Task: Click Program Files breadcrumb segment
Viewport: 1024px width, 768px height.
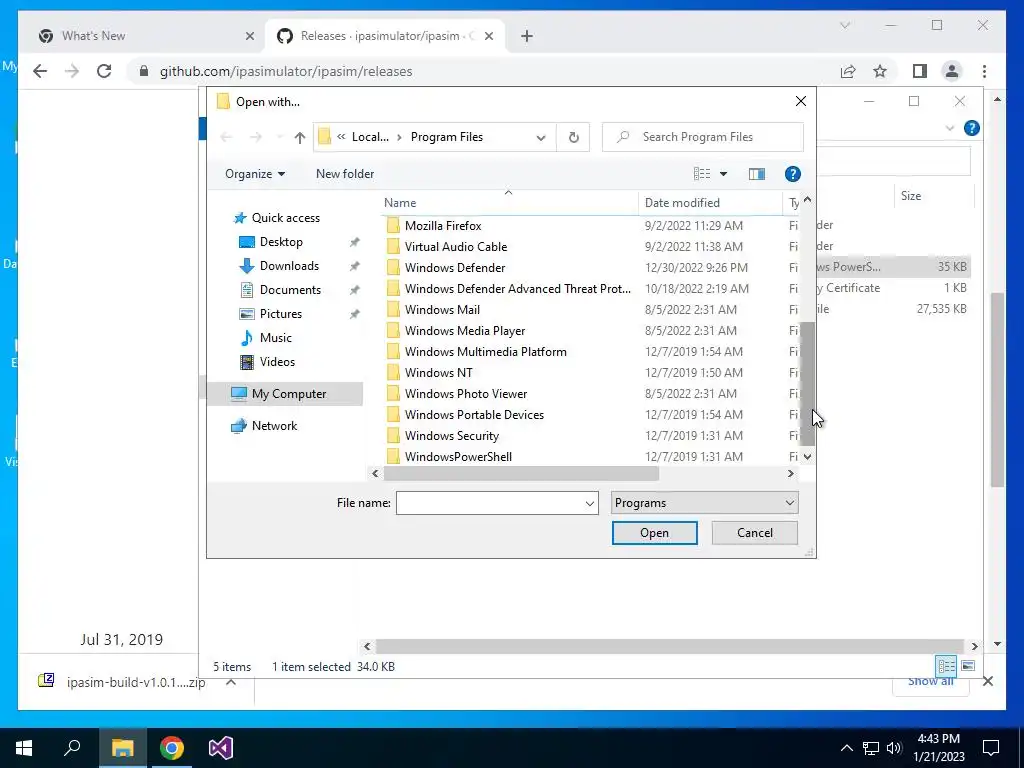Action: pos(447,137)
